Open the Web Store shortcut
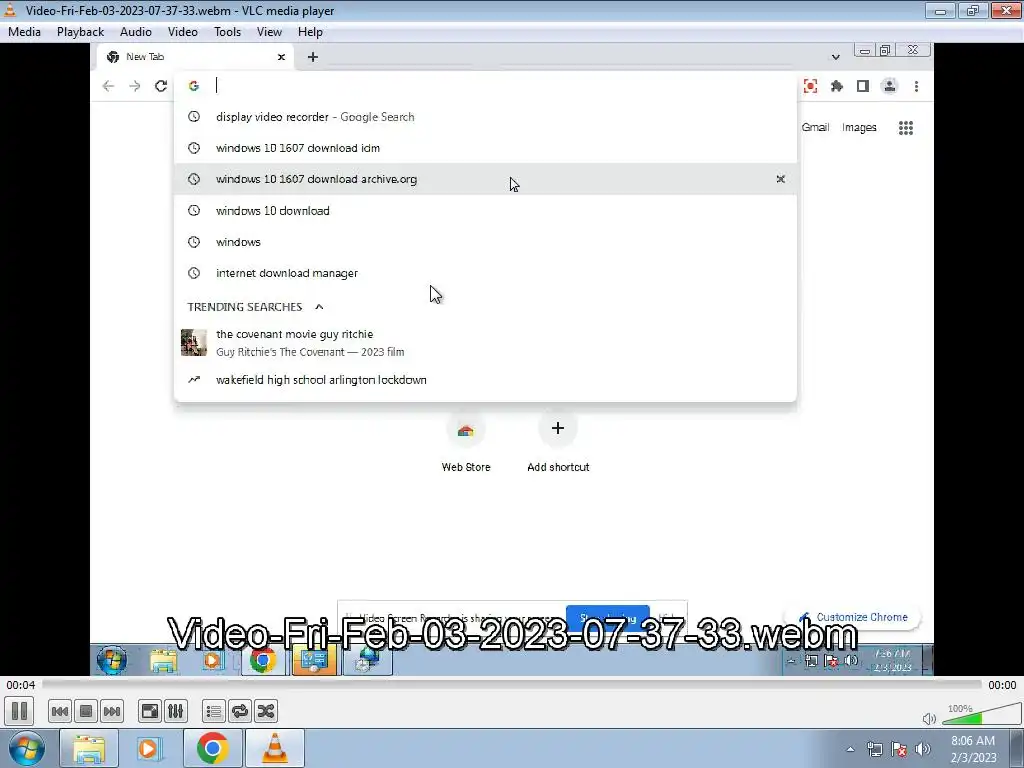This screenshot has width=1024, height=768. pos(466,443)
